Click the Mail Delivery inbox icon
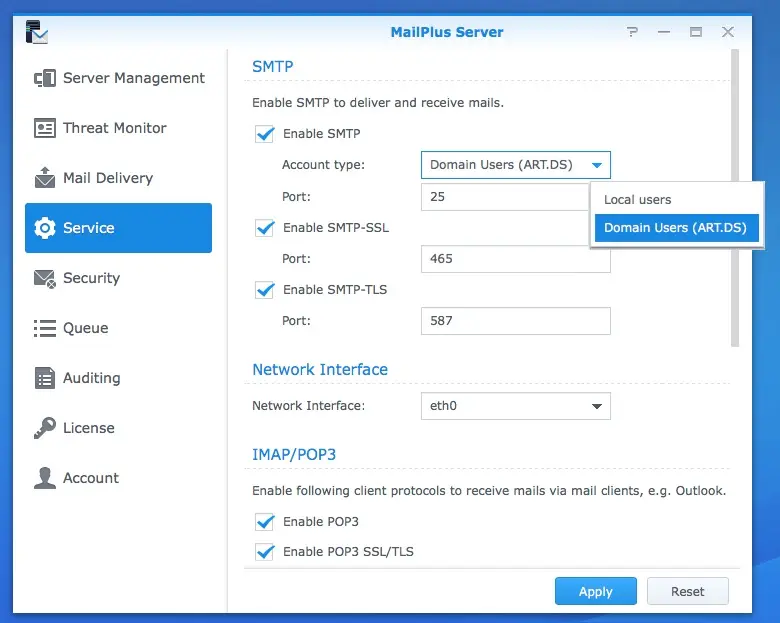This screenshot has width=780, height=623. [x=45, y=178]
